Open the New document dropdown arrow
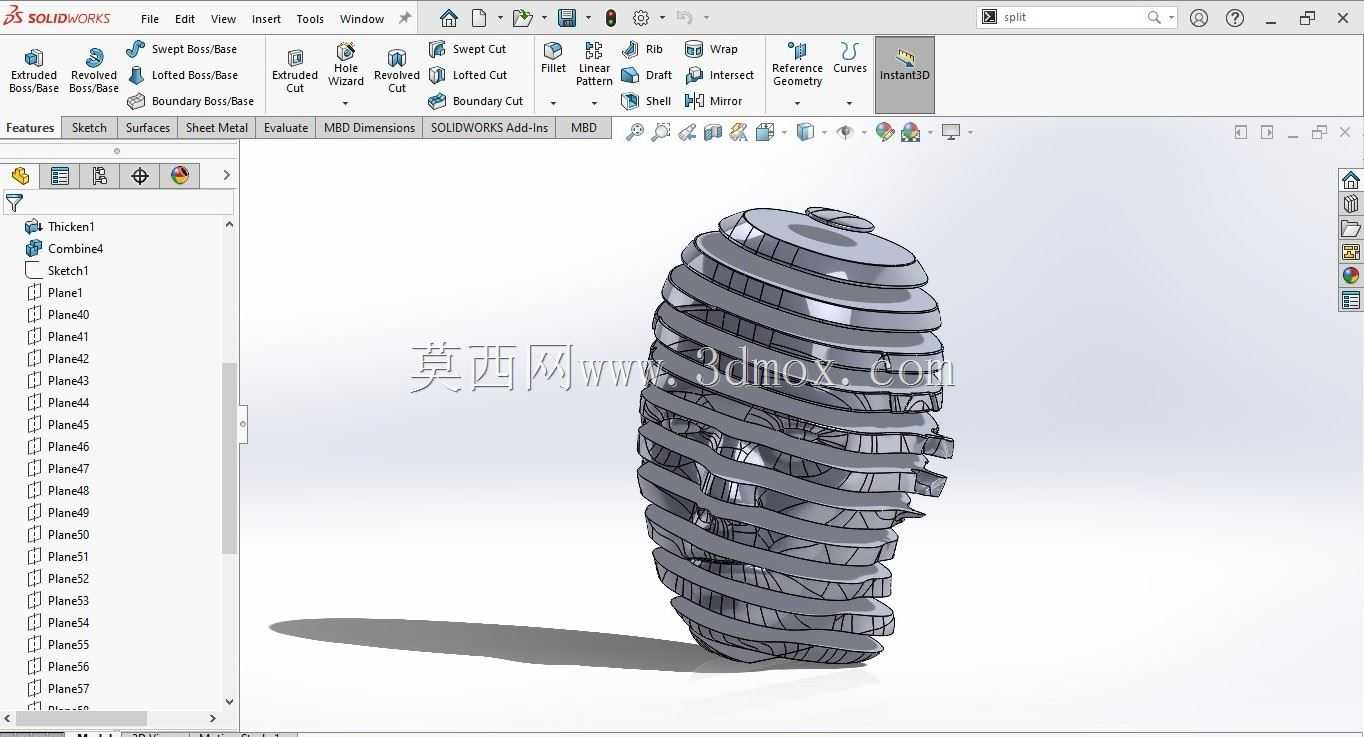The image size is (1364, 737). [500, 17]
